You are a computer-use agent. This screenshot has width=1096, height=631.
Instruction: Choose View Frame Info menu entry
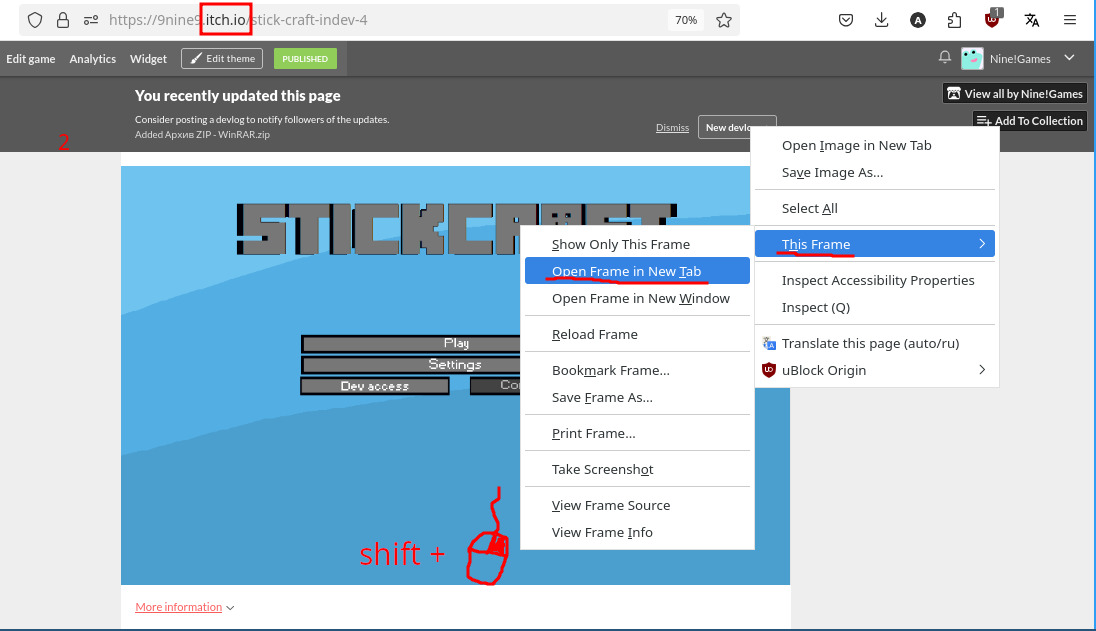637,532
